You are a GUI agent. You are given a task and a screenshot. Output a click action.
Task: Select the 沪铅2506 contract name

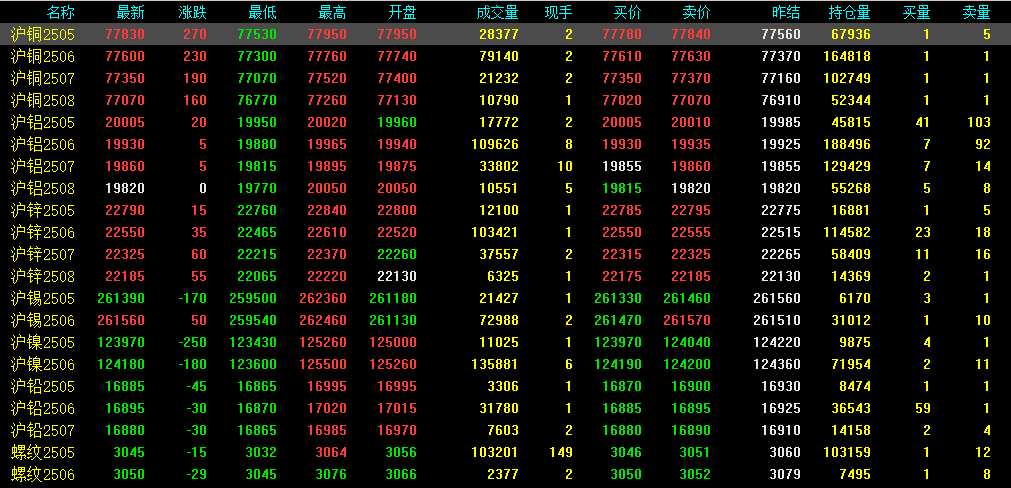coord(43,408)
